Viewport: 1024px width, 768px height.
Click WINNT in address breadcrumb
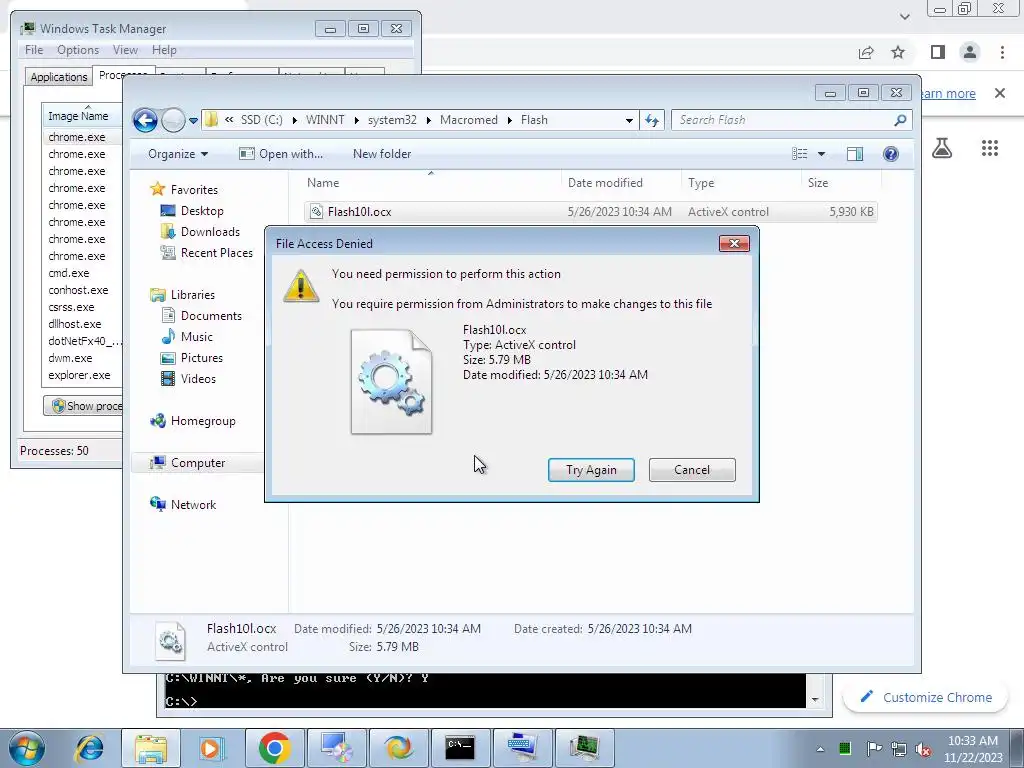coord(325,120)
